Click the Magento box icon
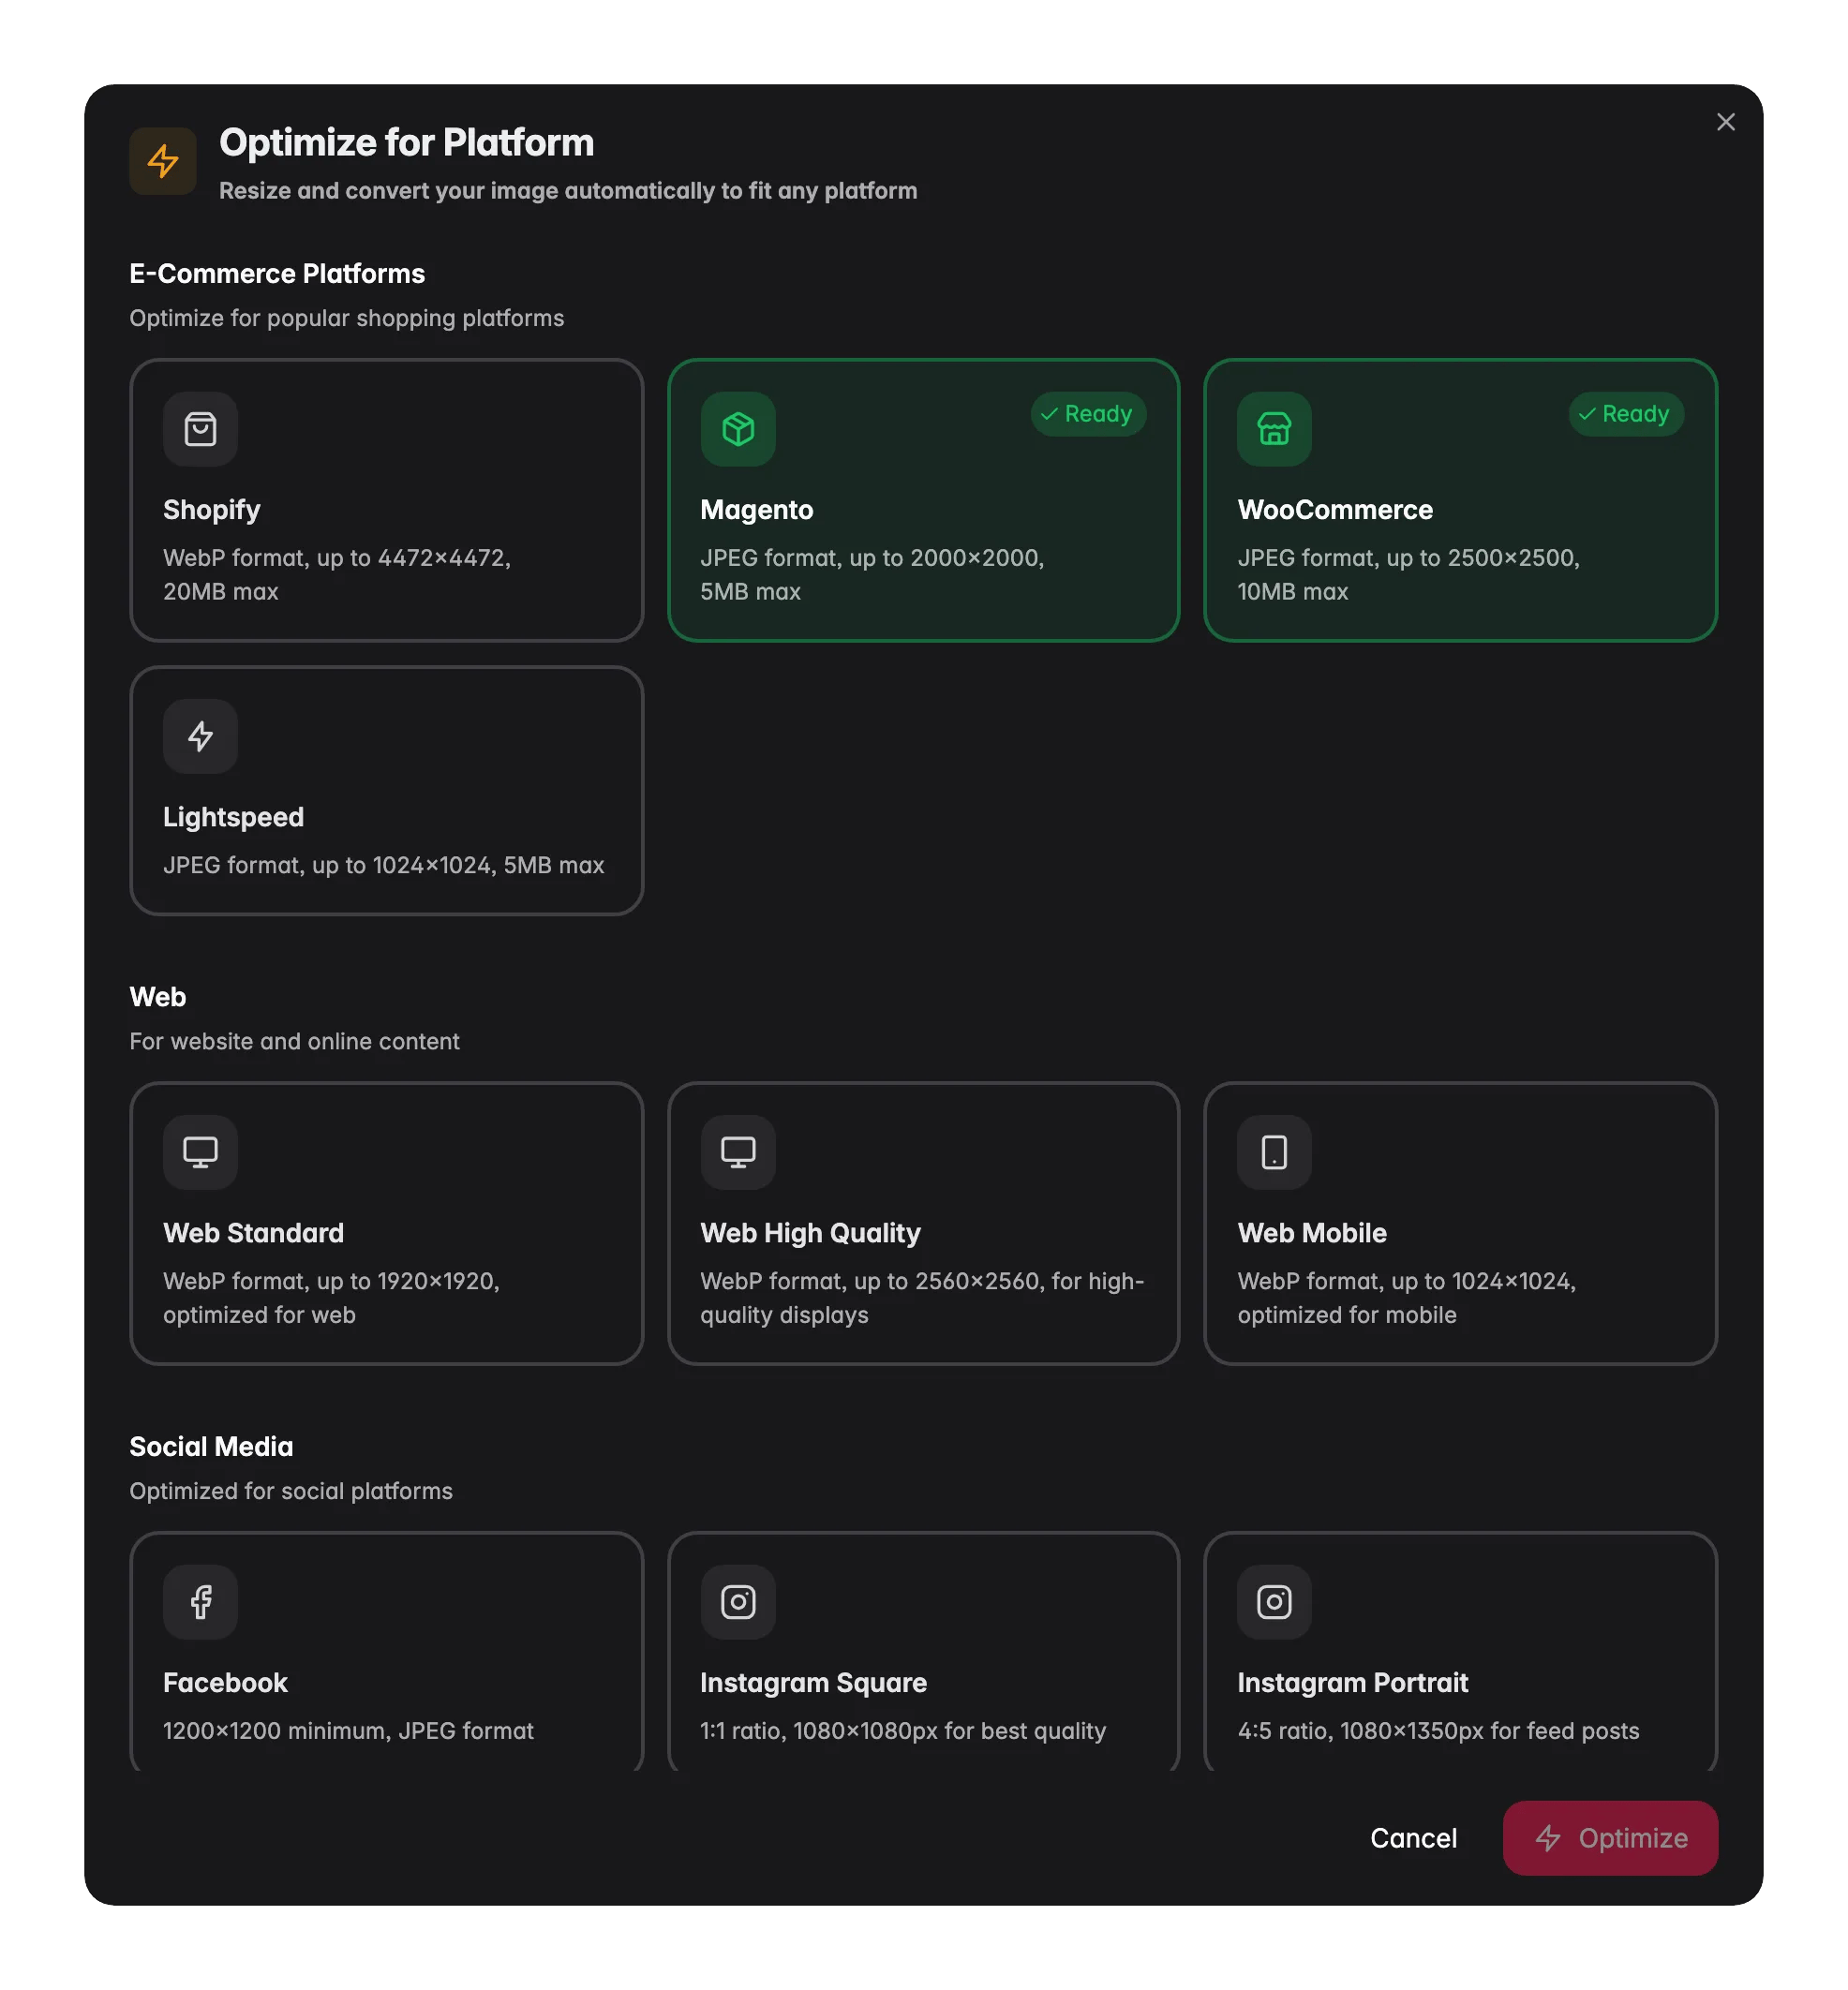This screenshot has height=1990, width=1848. (738, 429)
